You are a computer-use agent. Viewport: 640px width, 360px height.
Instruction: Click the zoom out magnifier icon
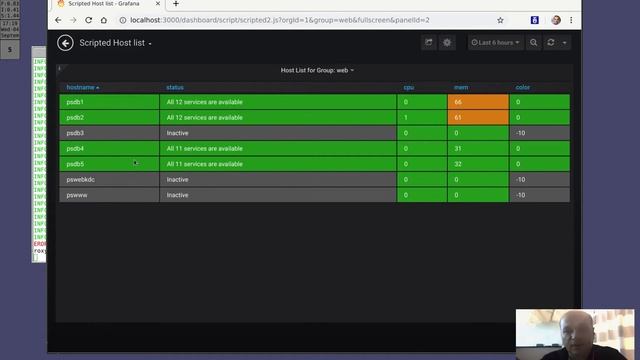coord(533,42)
